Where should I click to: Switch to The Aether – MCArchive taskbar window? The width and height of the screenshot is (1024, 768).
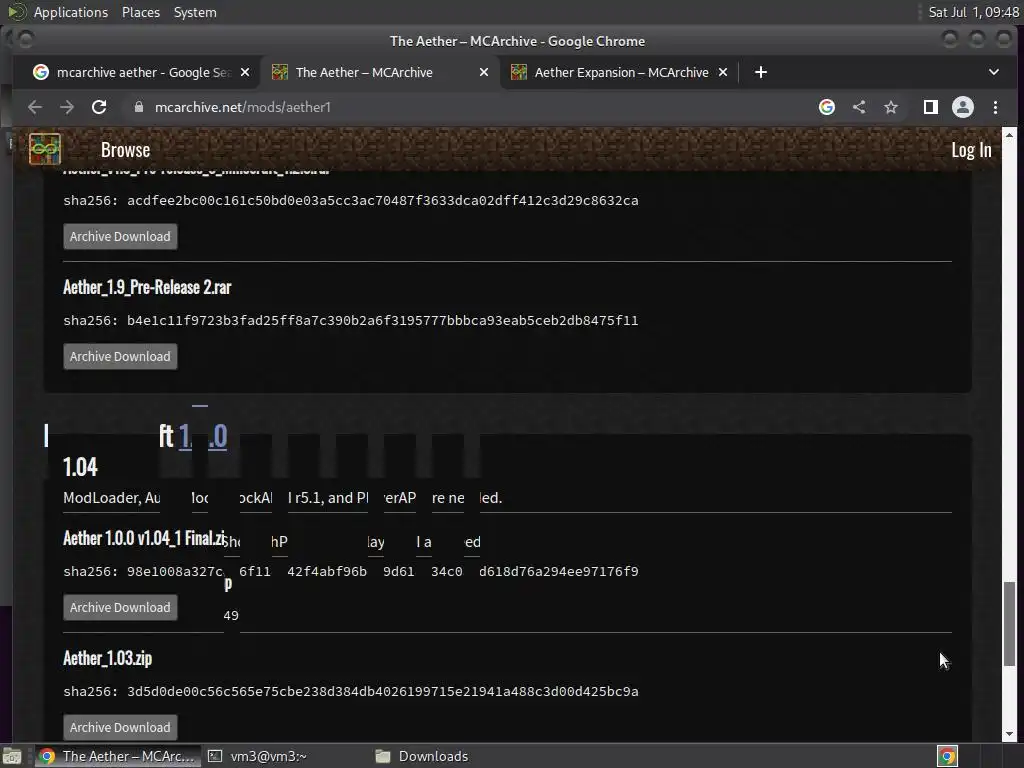click(x=116, y=756)
